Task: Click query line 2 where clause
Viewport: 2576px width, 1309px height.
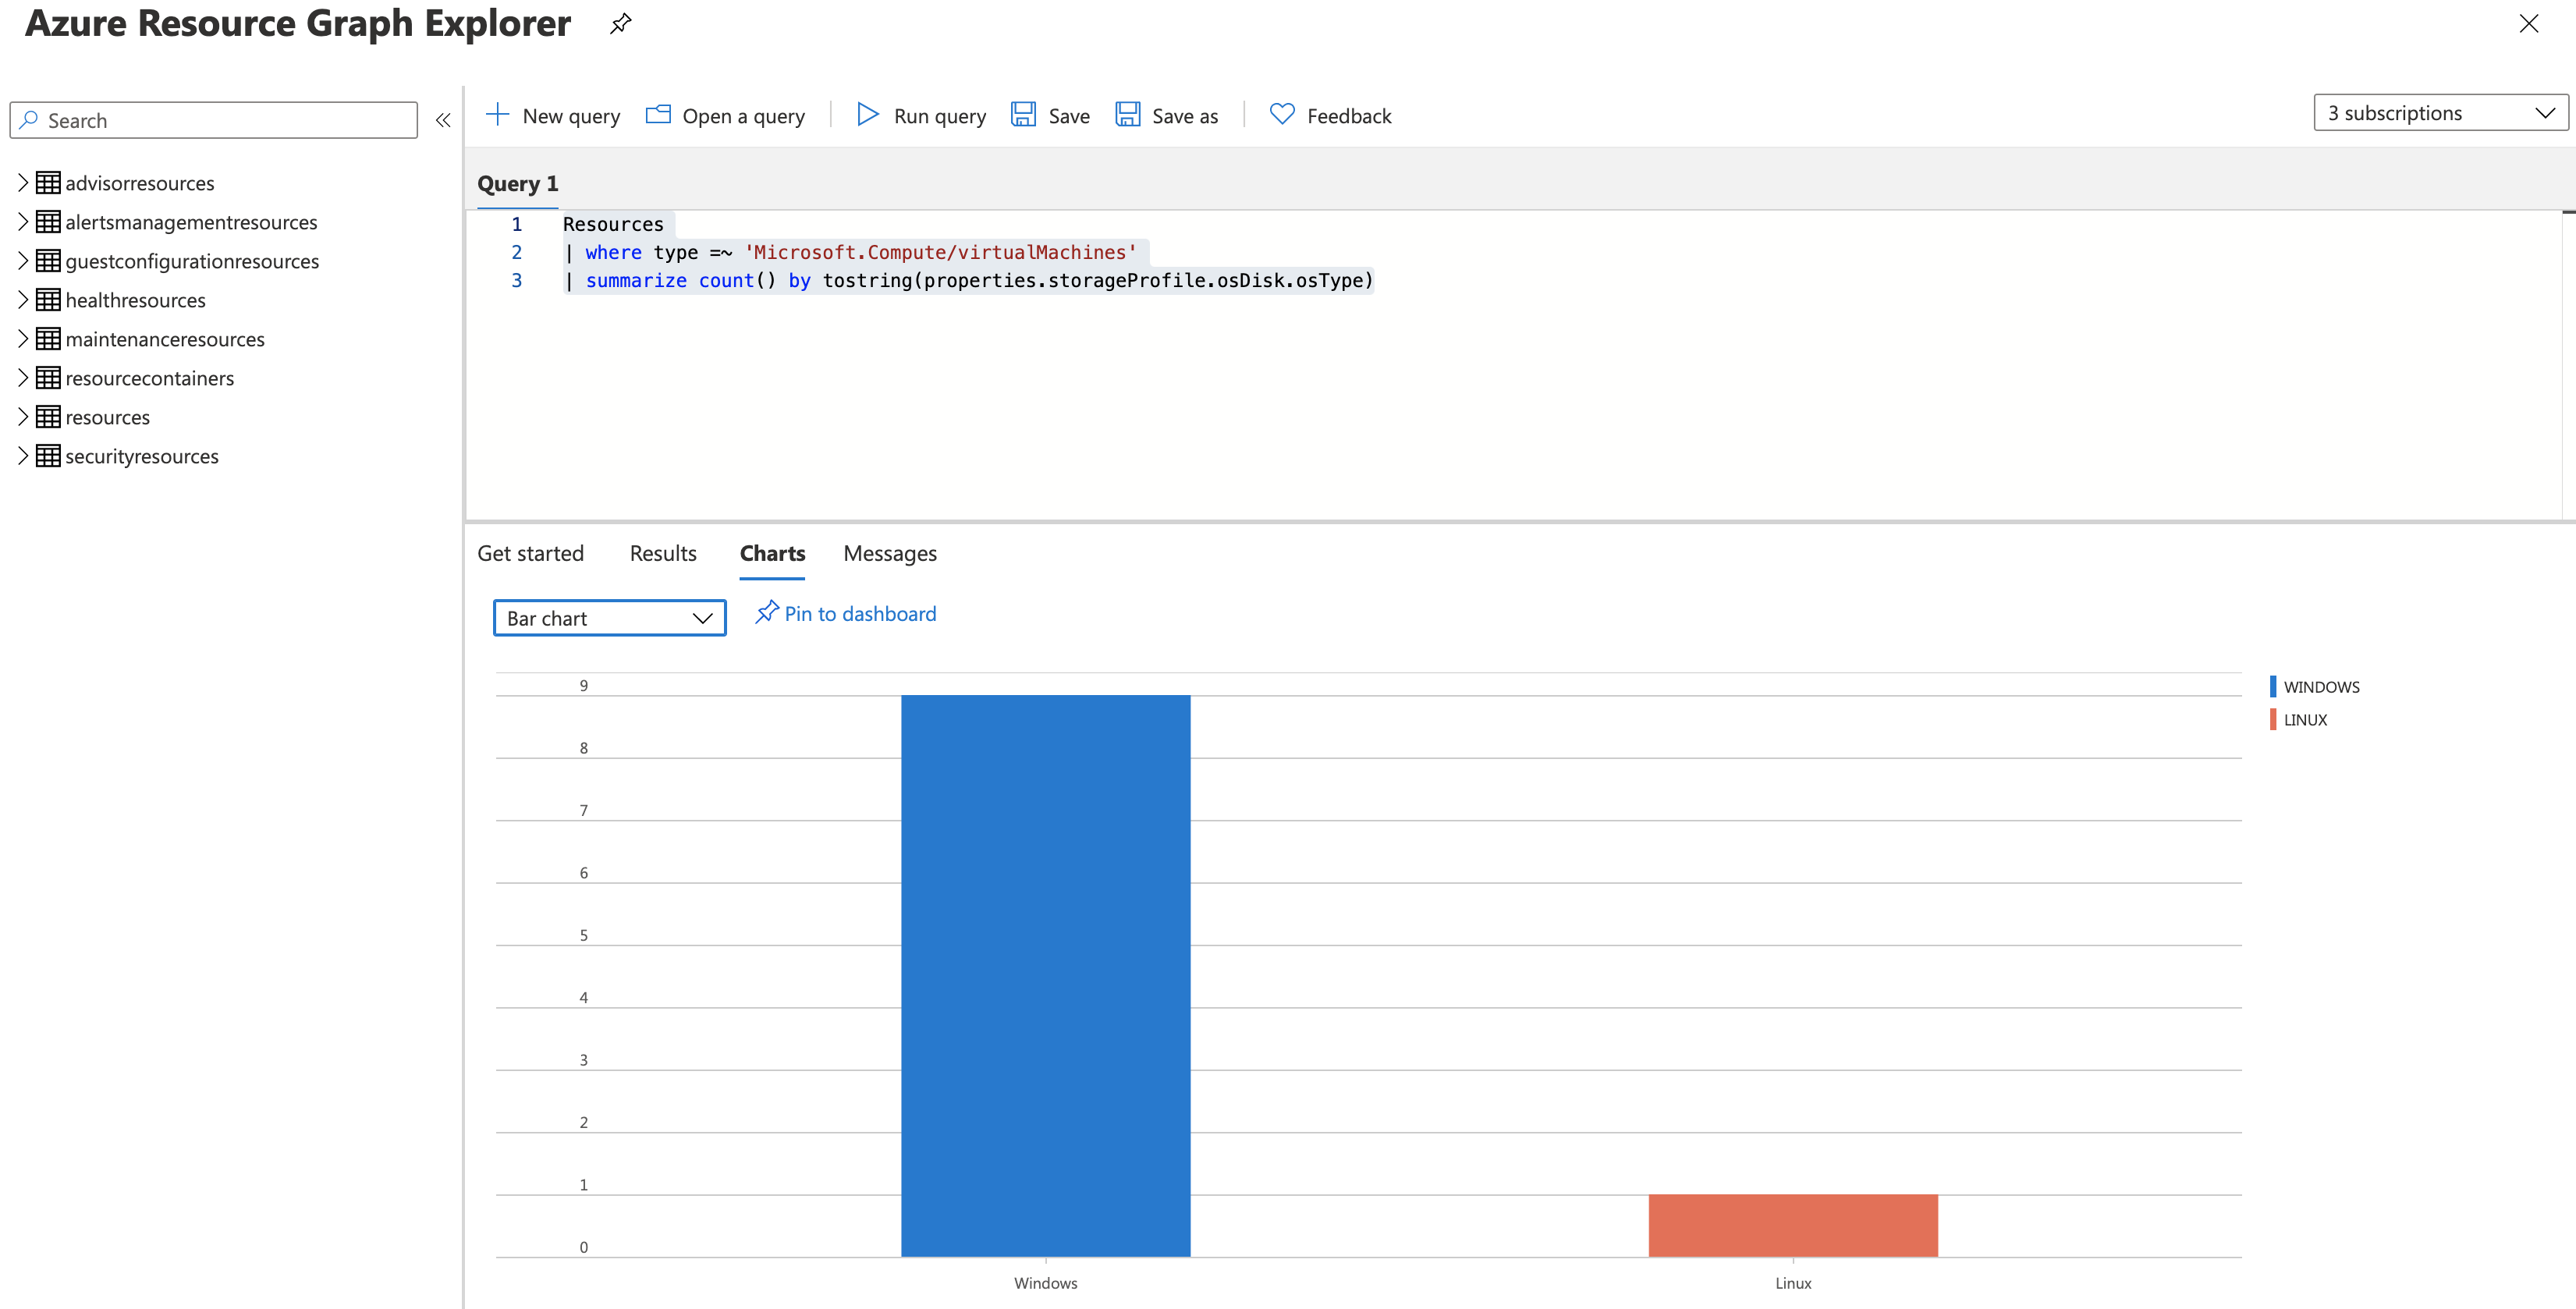Action: pos(850,252)
